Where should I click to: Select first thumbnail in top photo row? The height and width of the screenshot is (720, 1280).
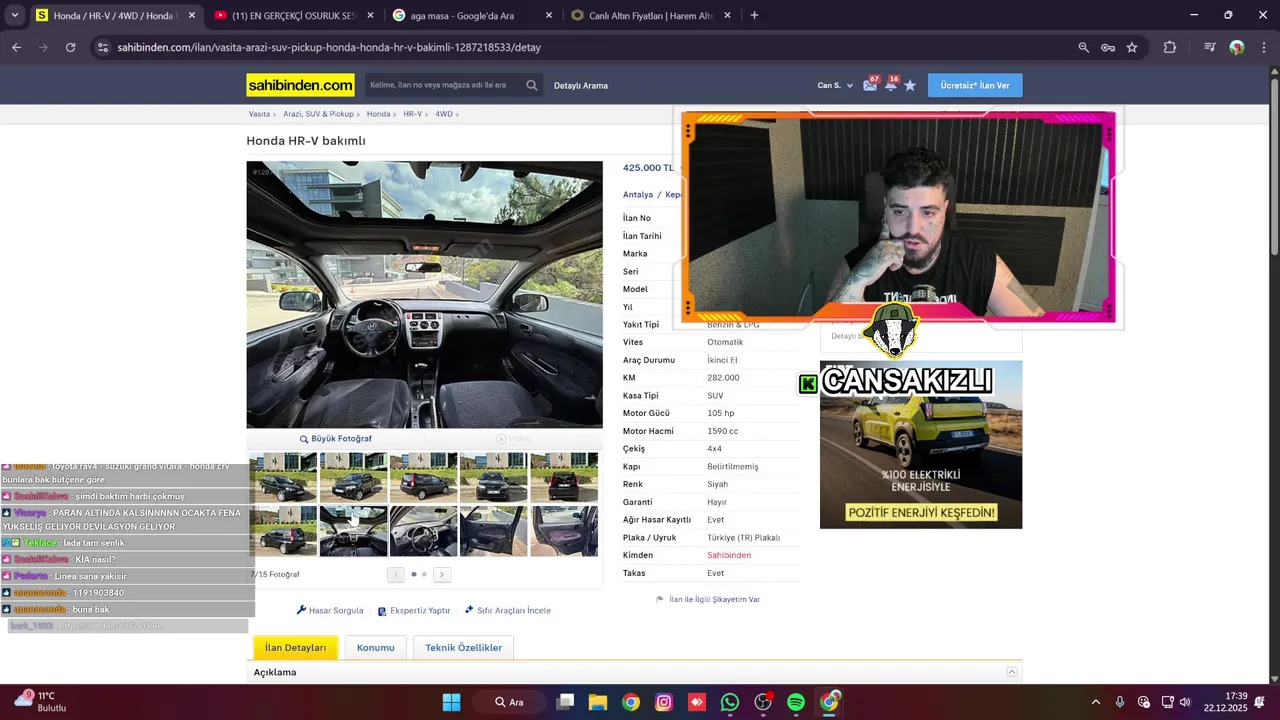(283, 477)
